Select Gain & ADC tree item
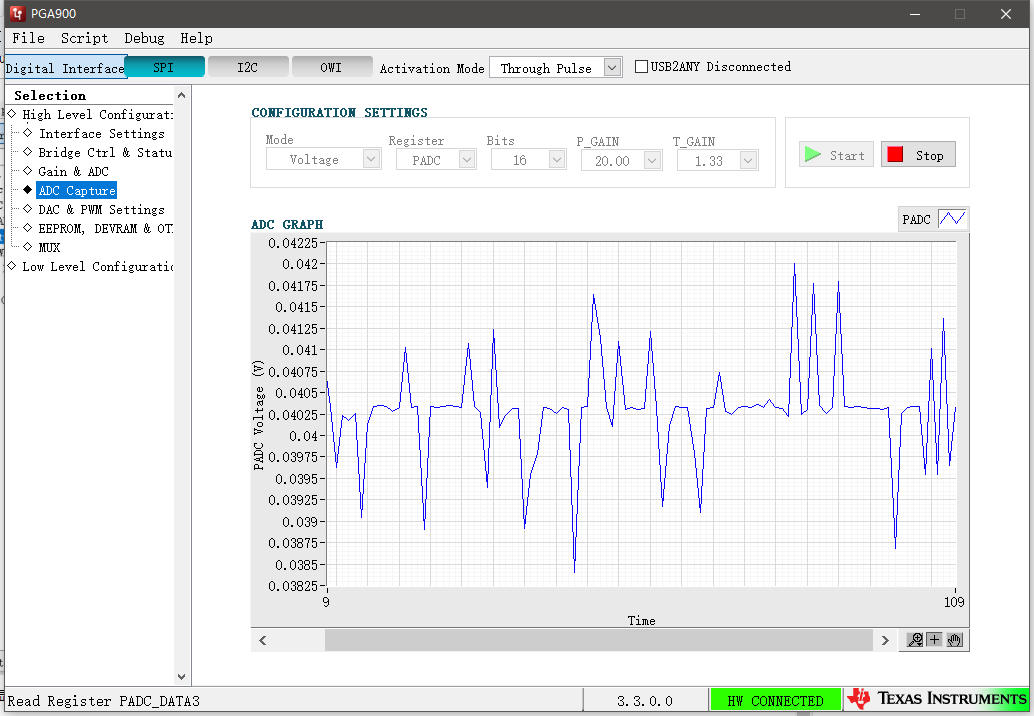1034x716 pixels. click(73, 171)
